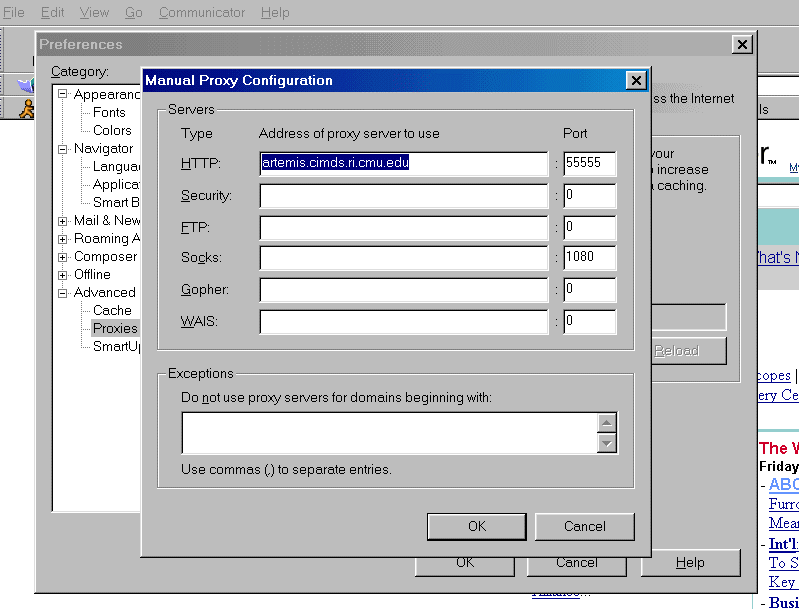Open the File menu
The height and width of the screenshot is (609, 799).
pyautogui.click(x=14, y=13)
